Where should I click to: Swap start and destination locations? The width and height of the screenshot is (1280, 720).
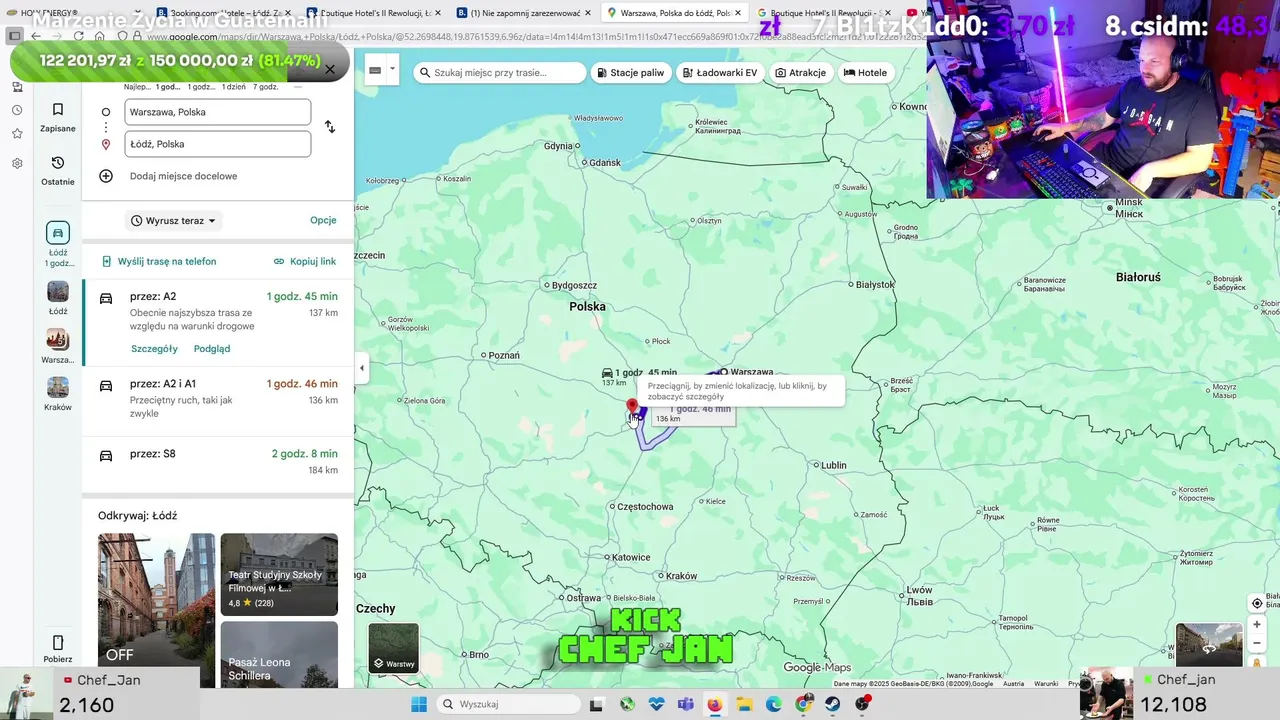330,127
